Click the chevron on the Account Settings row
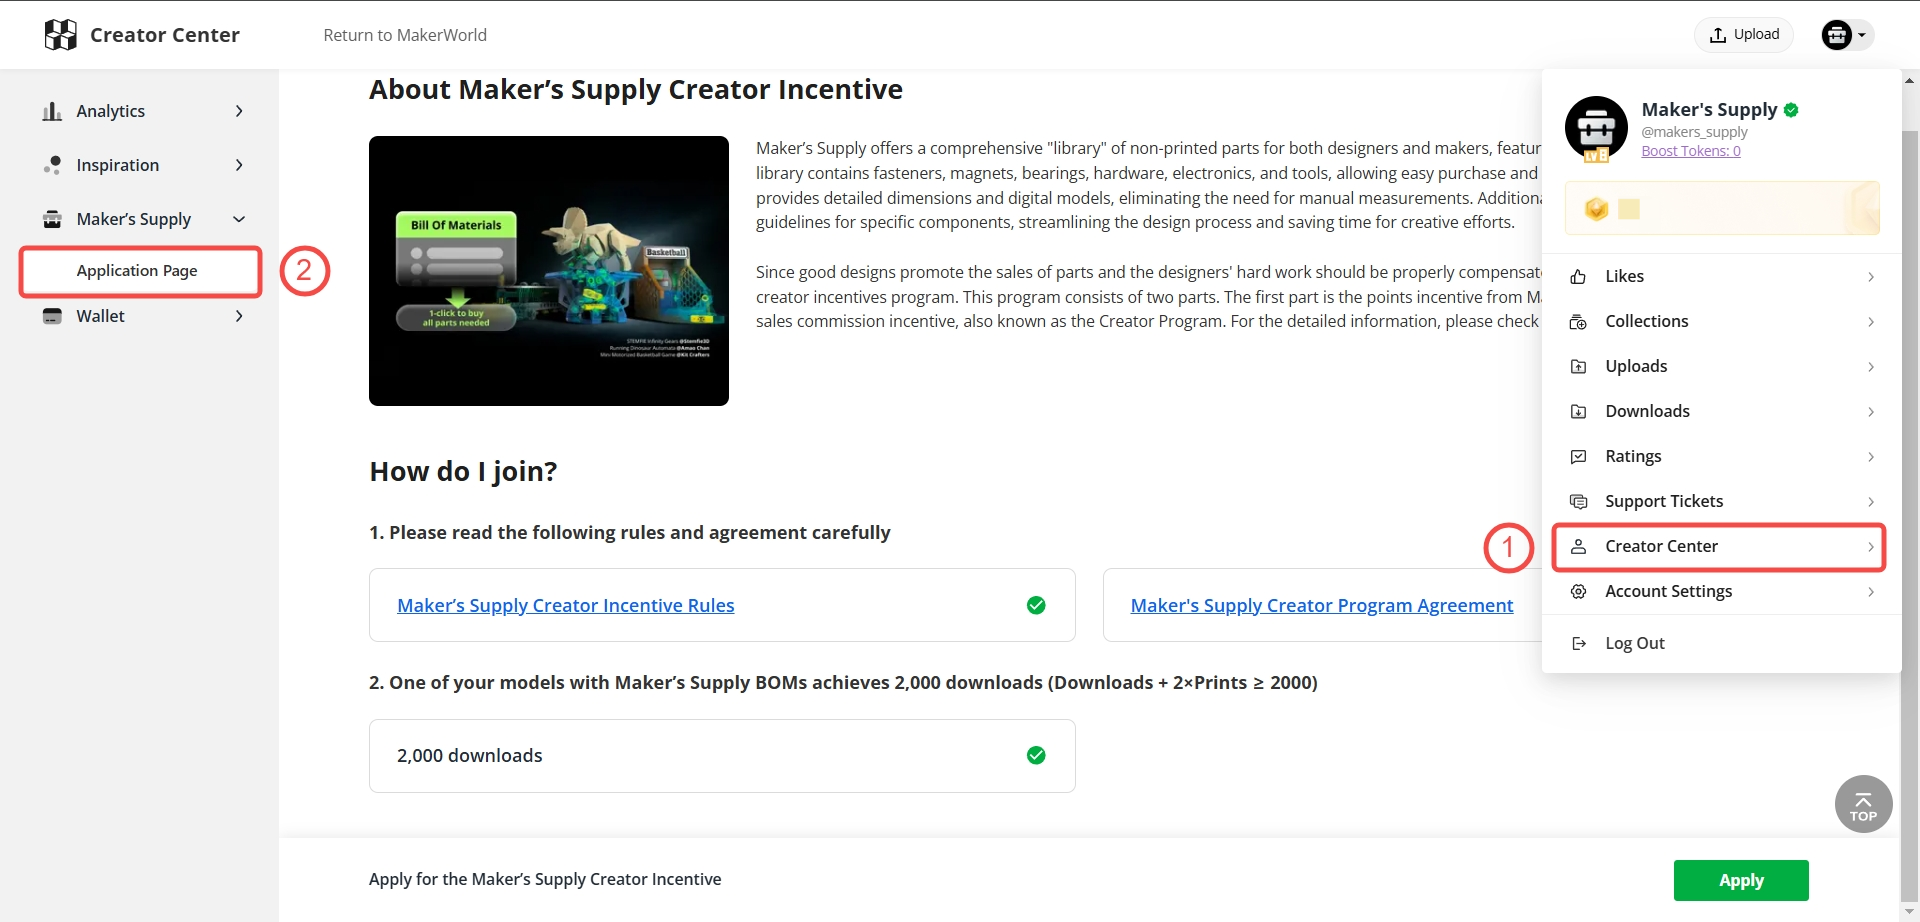Image resolution: width=1920 pixels, height=922 pixels. pyautogui.click(x=1870, y=592)
